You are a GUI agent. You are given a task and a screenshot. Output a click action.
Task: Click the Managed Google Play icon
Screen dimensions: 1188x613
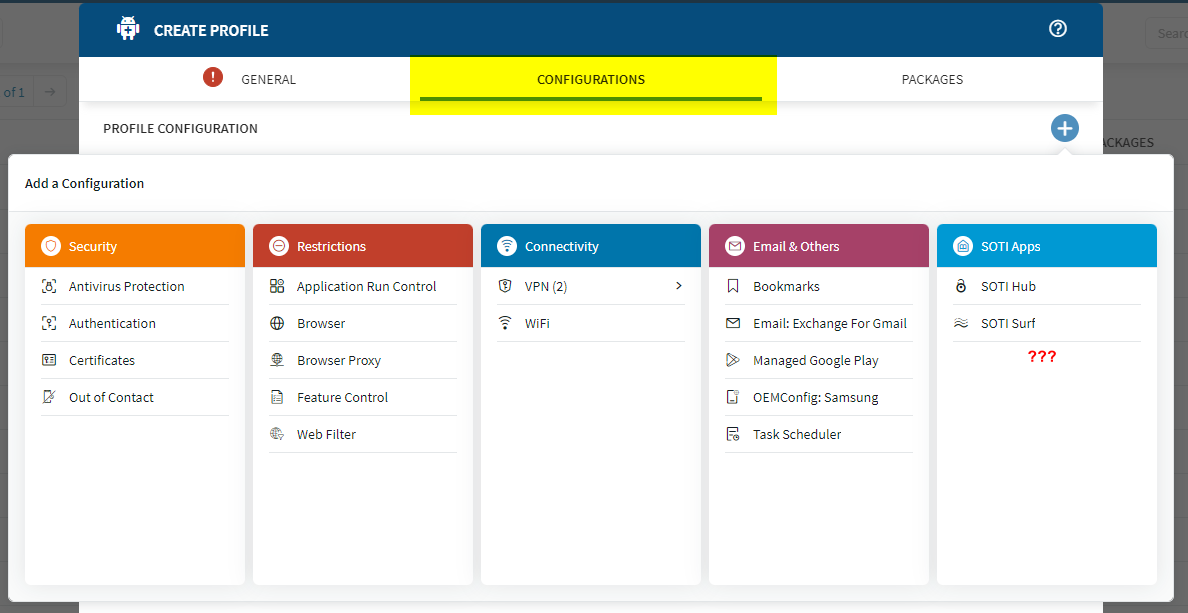point(733,360)
